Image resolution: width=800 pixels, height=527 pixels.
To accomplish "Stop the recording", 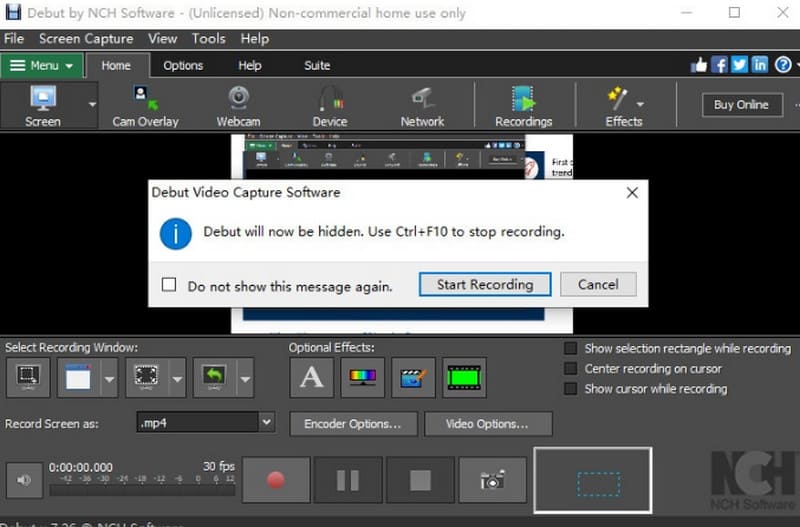I will (x=420, y=480).
